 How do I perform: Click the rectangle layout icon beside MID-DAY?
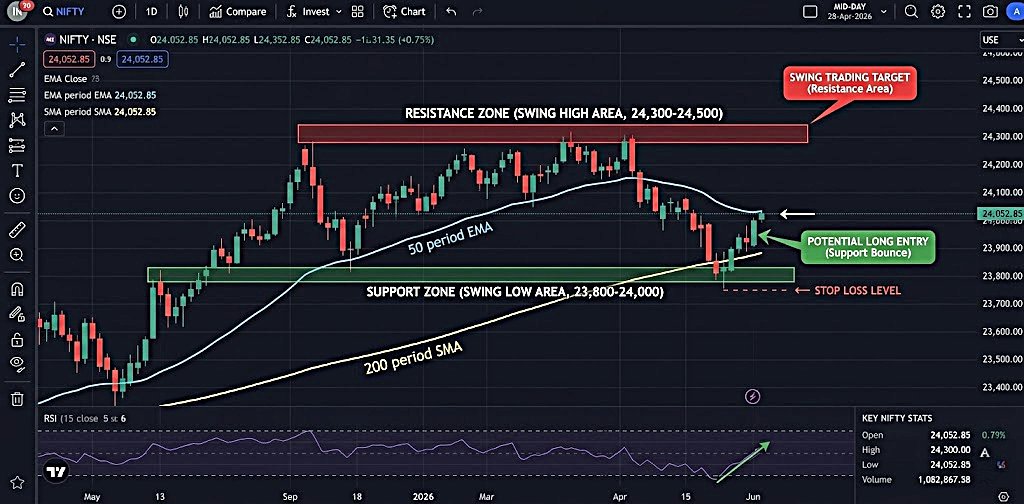[810, 11]
